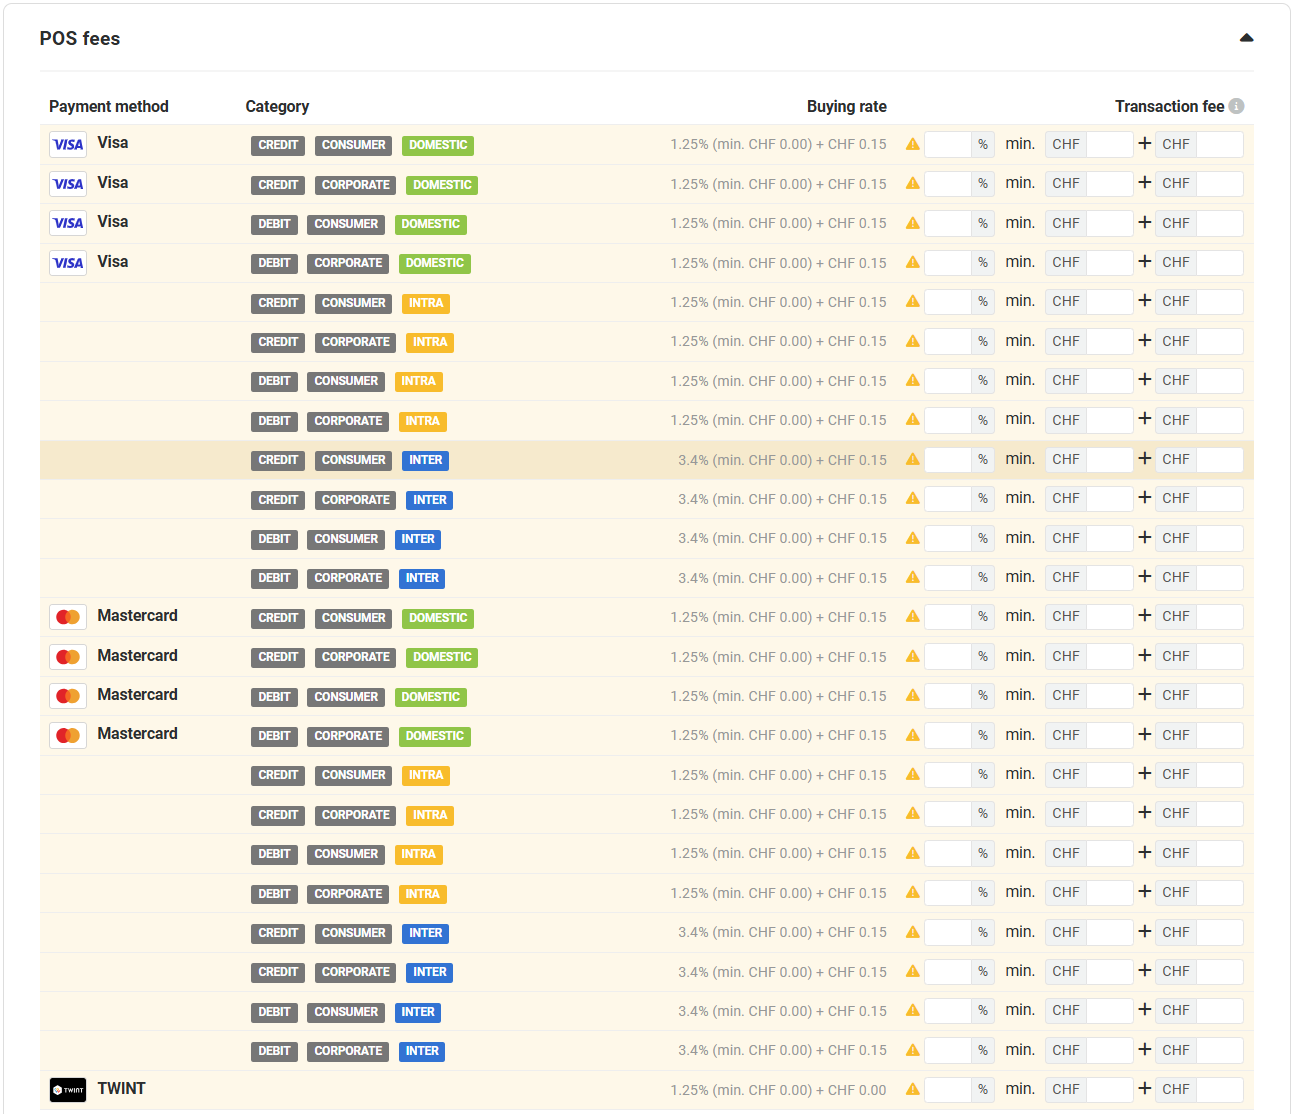The image size is (1294, 1114).
Task: Click the Transaction fee column header
Action: (1170, 106)
